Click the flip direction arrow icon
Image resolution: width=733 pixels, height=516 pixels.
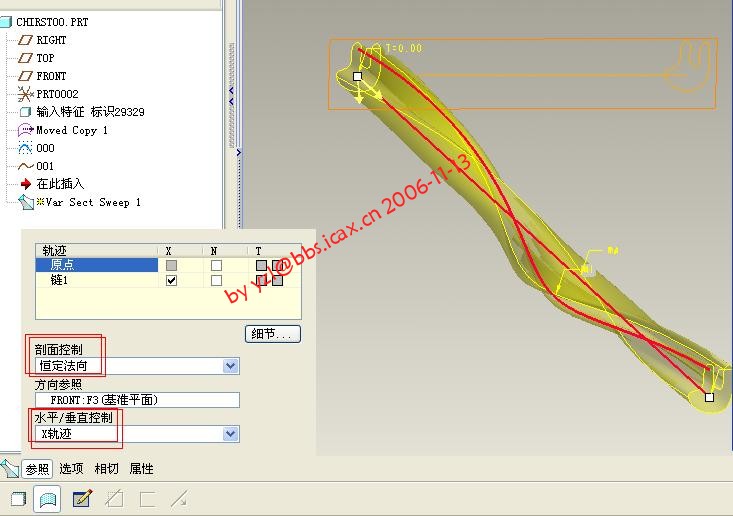click(180, 499)
